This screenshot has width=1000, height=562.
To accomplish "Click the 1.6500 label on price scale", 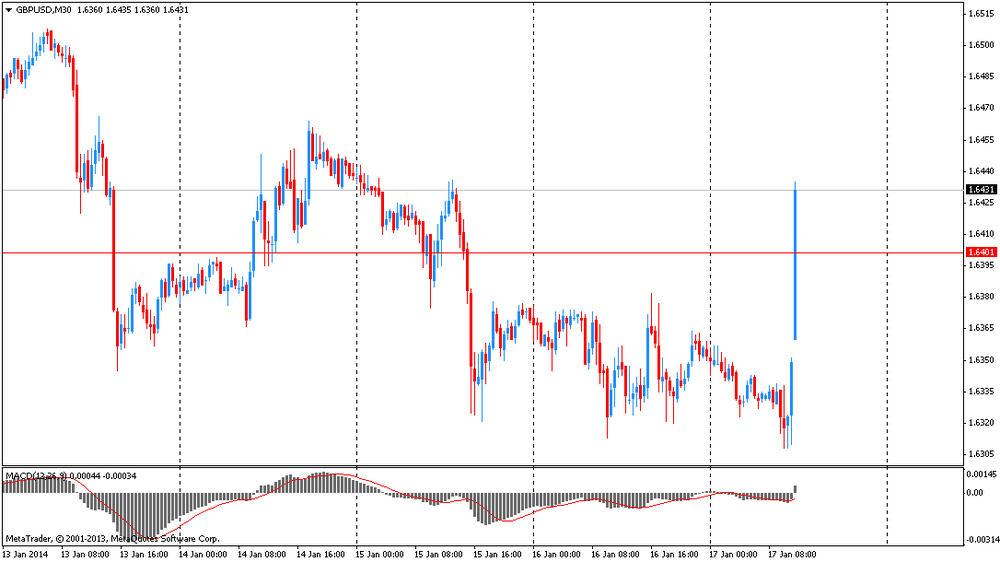I will point(980,44).
